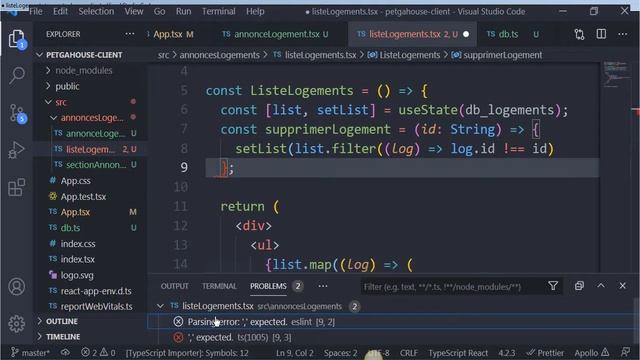
Task: Switch to the annonceLogement.tsx tab
Action: tap(276, 34)
